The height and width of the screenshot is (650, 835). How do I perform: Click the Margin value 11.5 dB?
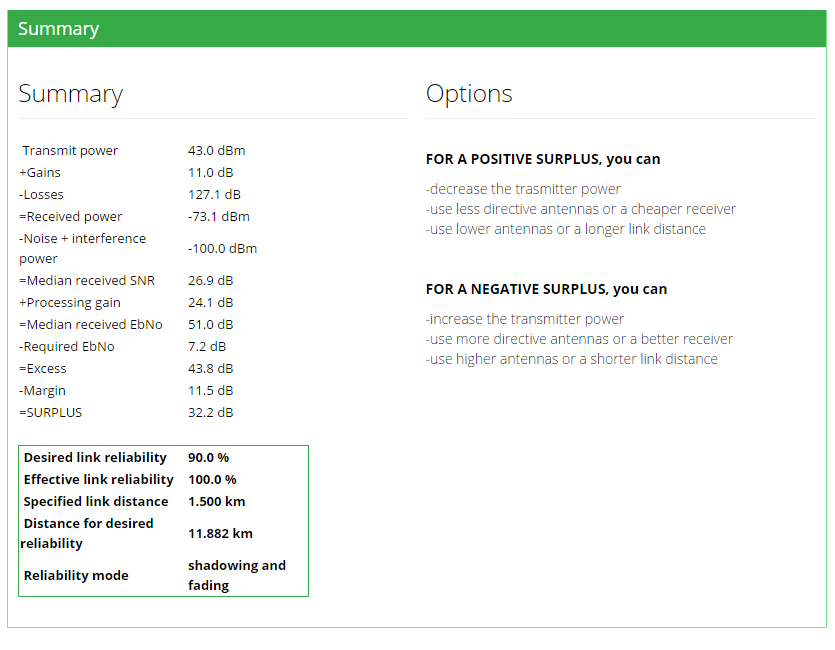point(210,391)
